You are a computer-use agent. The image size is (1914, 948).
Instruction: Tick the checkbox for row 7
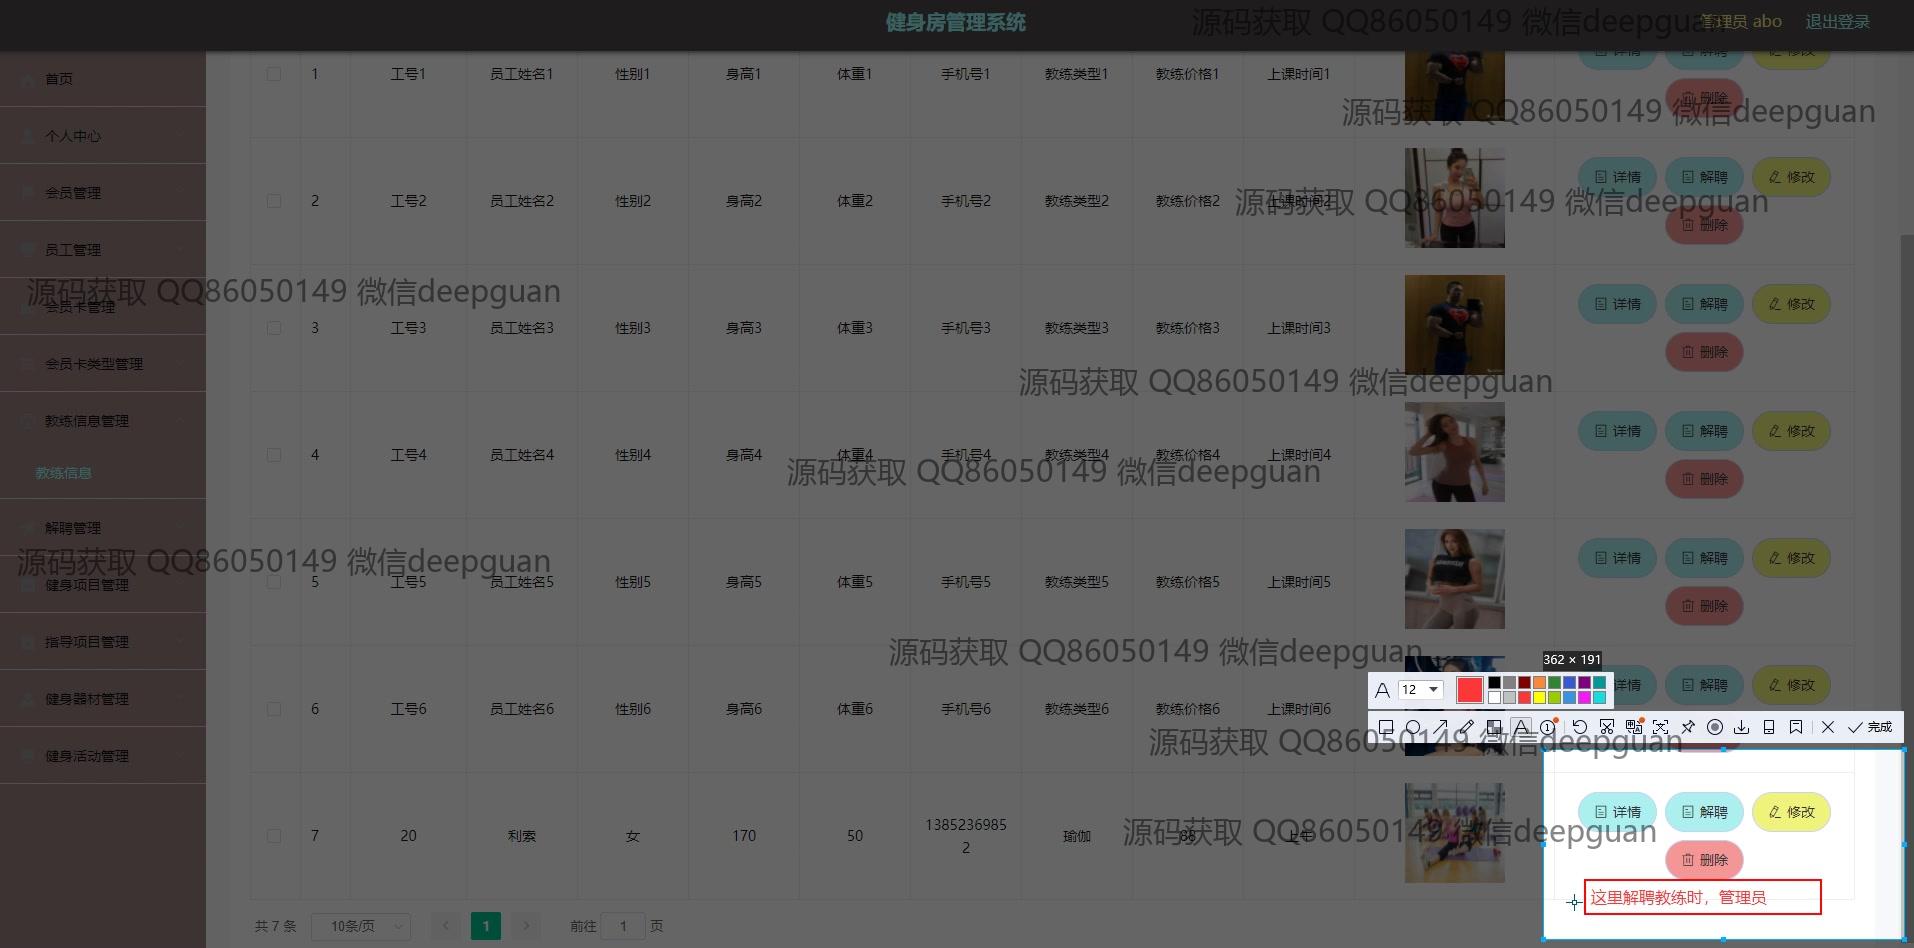pos(274,836)
